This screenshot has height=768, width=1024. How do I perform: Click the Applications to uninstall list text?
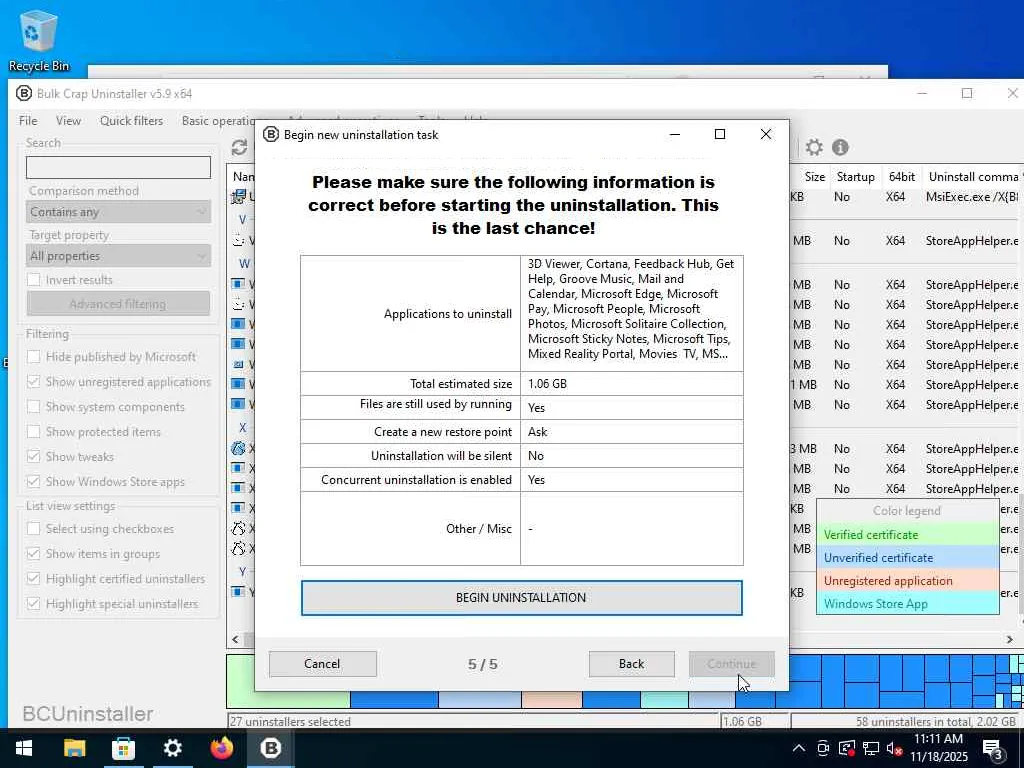(631, 309)
